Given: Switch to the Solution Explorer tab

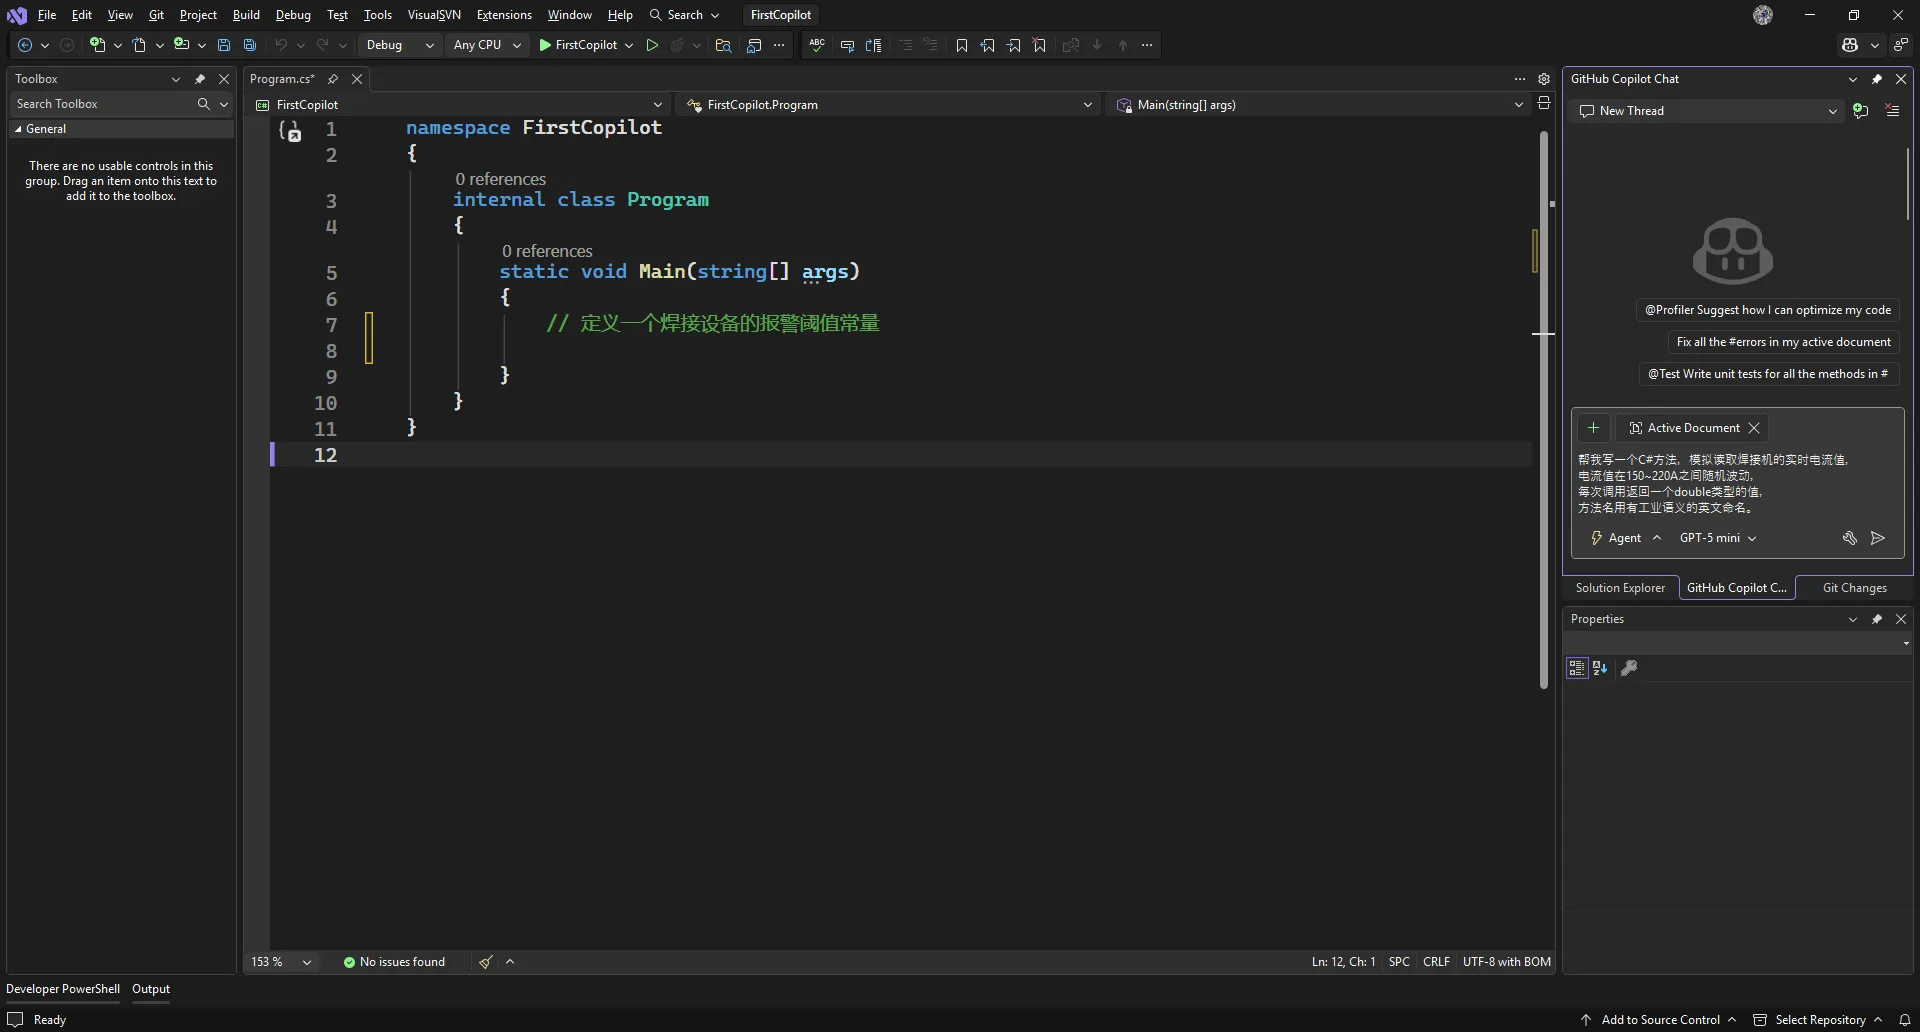Looking at the screenshot, I should pos(1620,588).
